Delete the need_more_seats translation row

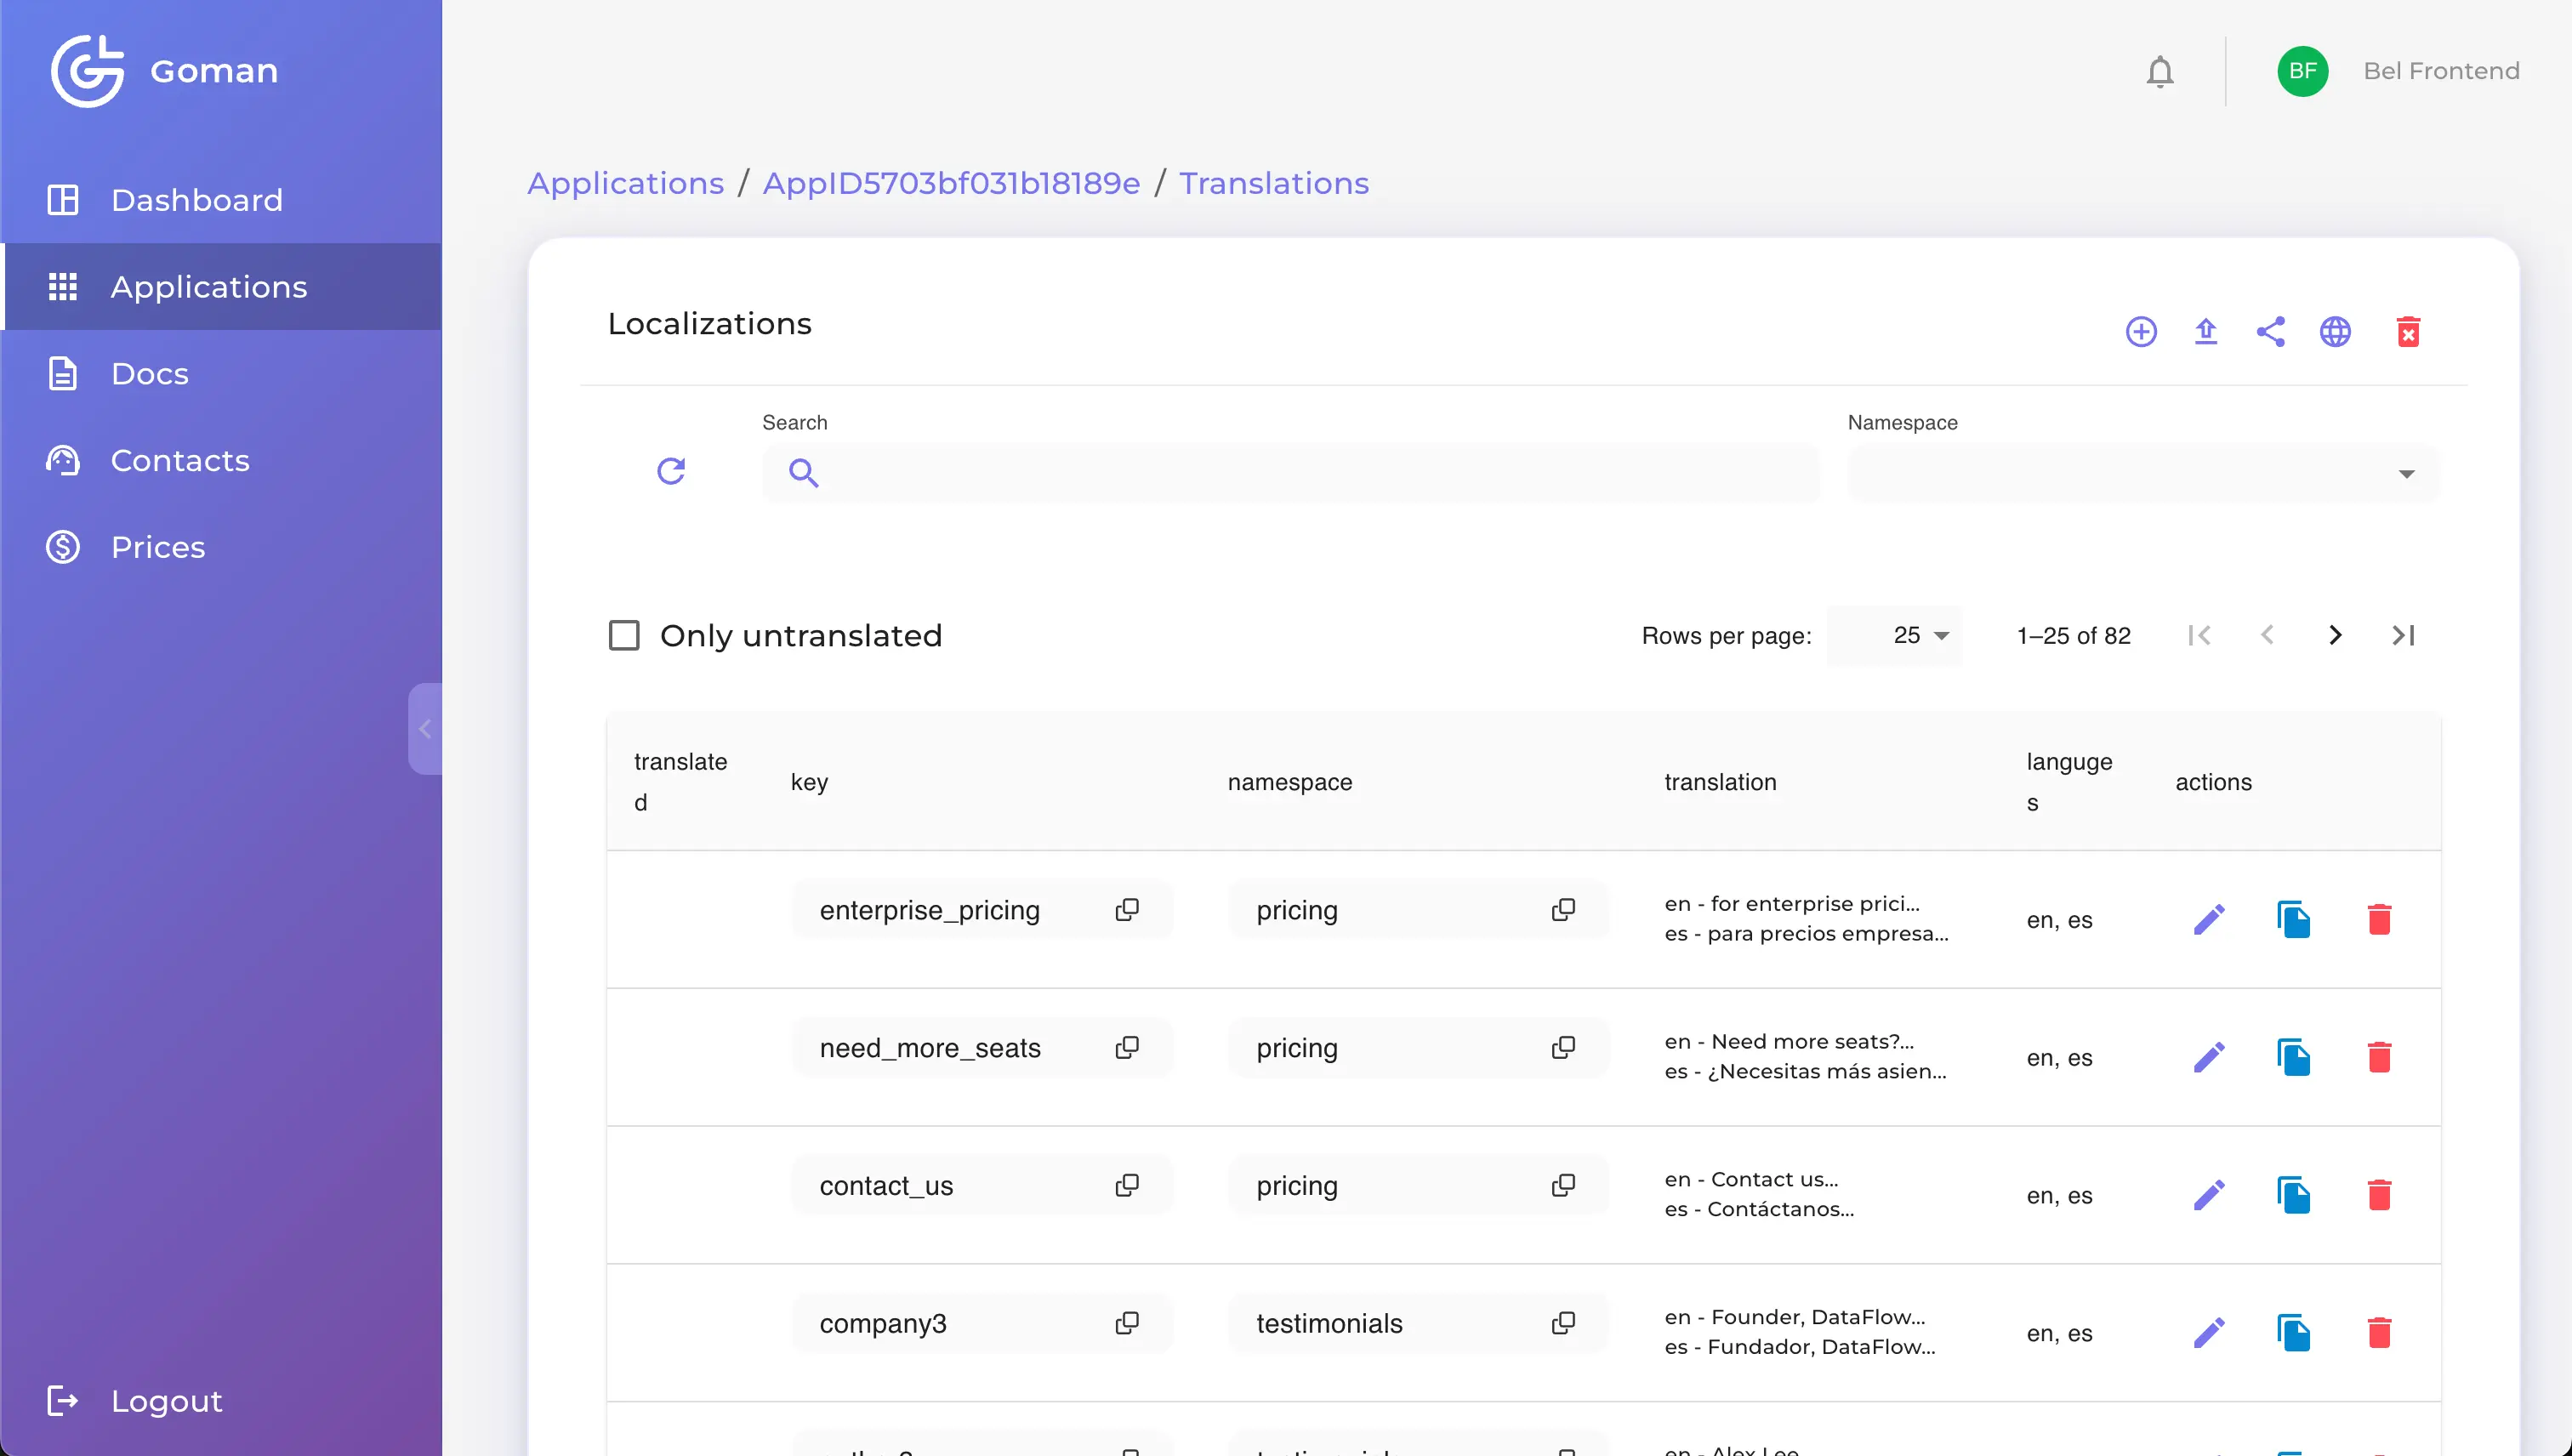coord(2379,1057)
